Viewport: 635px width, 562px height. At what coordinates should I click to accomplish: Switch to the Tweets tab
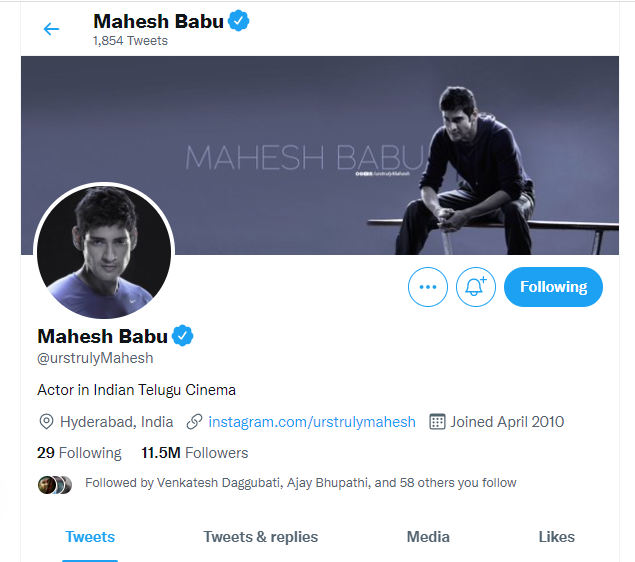click(x=90, y=537)
